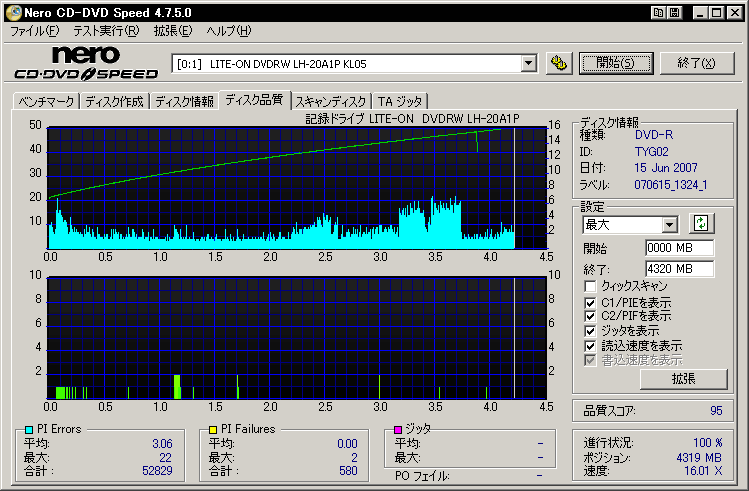
Task: Select the ディスク品質 tab
Action: pyautogui.click(x=254, y=100)
